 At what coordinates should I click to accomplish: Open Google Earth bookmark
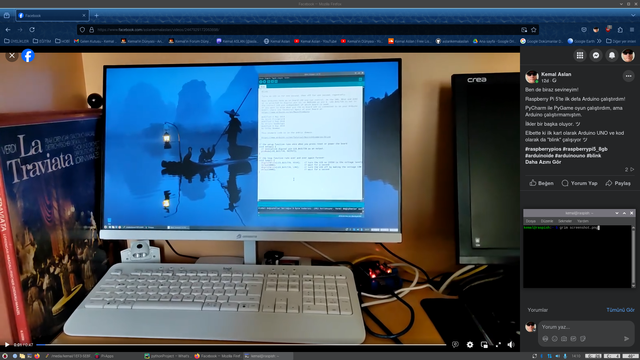coord(581,41)
